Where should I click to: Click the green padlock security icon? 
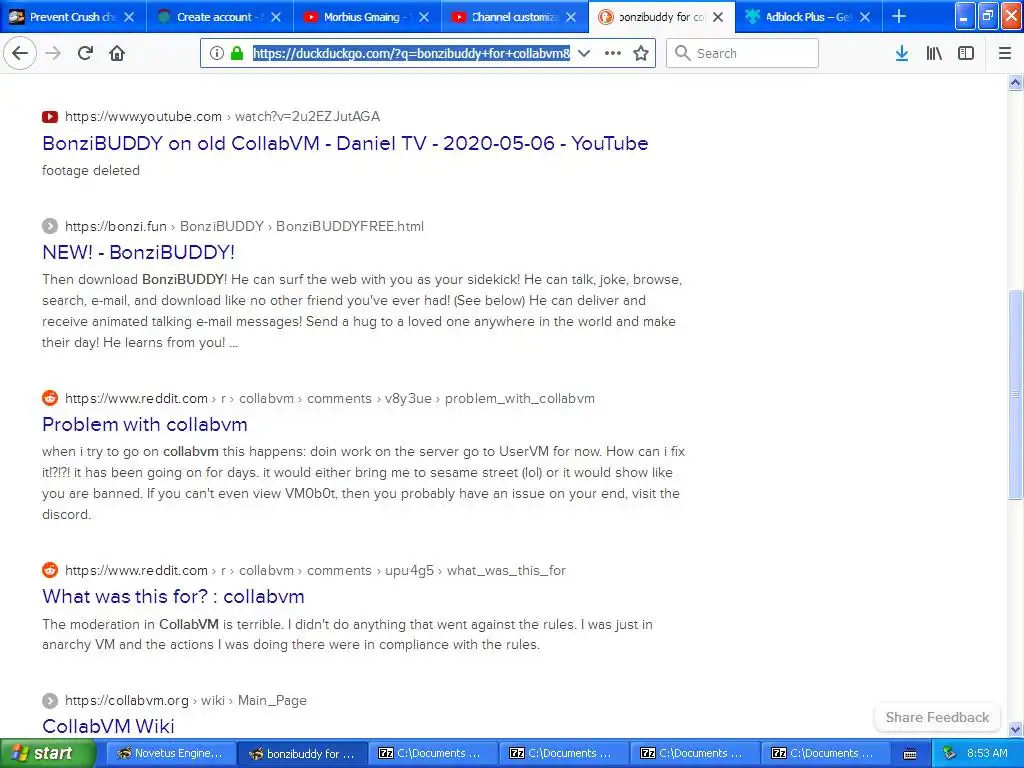pos(236,53)
